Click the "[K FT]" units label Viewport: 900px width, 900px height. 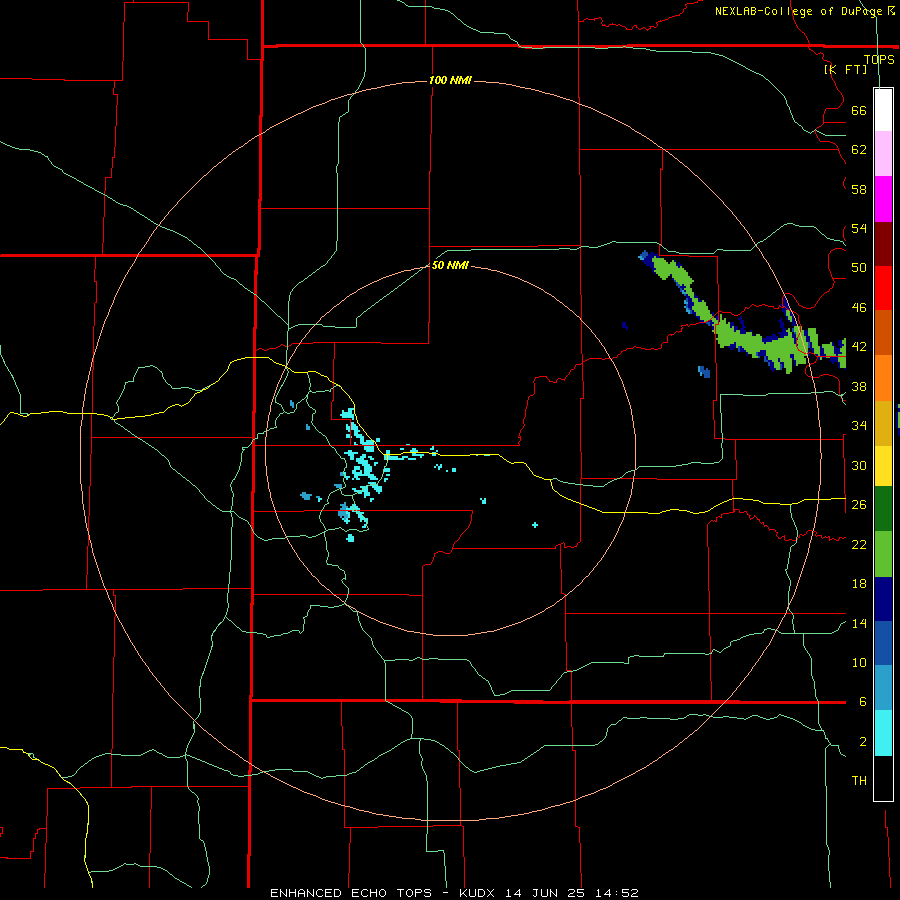846,69
